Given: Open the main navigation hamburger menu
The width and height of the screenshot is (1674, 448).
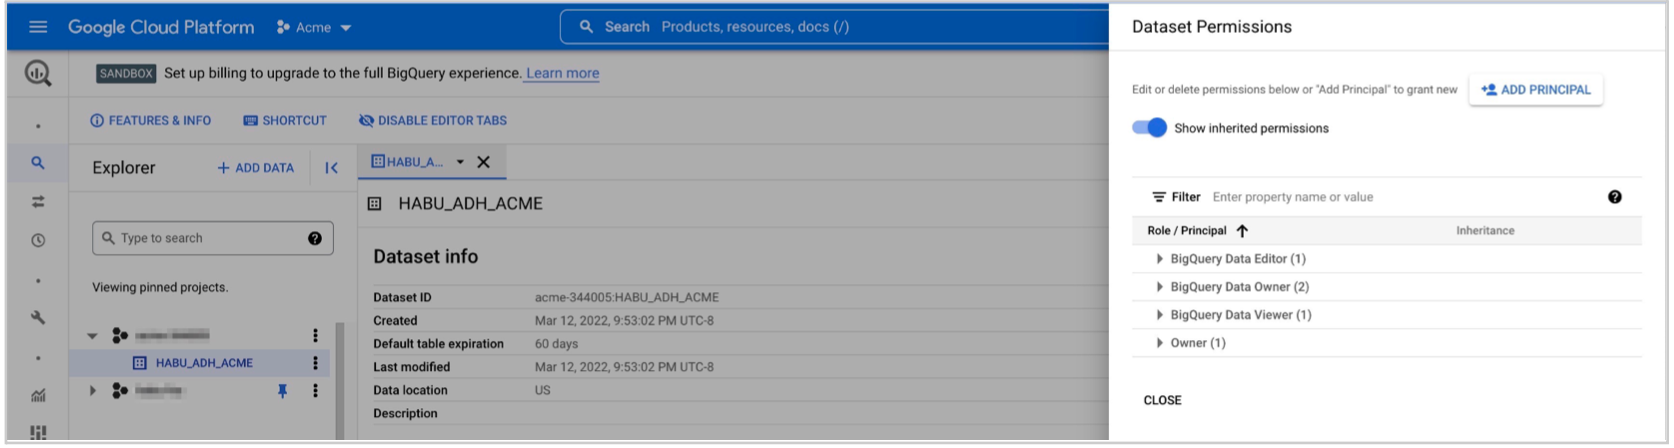Looking at the screenshot, I should (38, 27).
